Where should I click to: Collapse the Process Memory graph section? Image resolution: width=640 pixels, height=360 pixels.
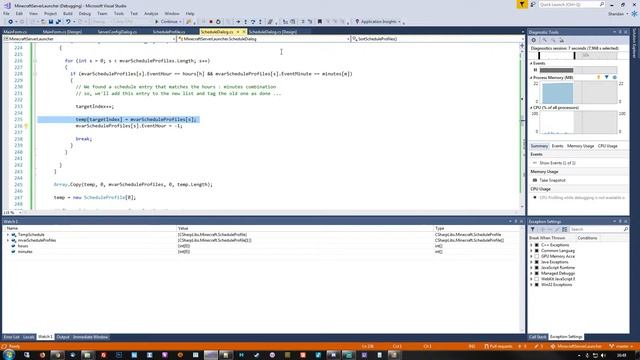(531, 78)
